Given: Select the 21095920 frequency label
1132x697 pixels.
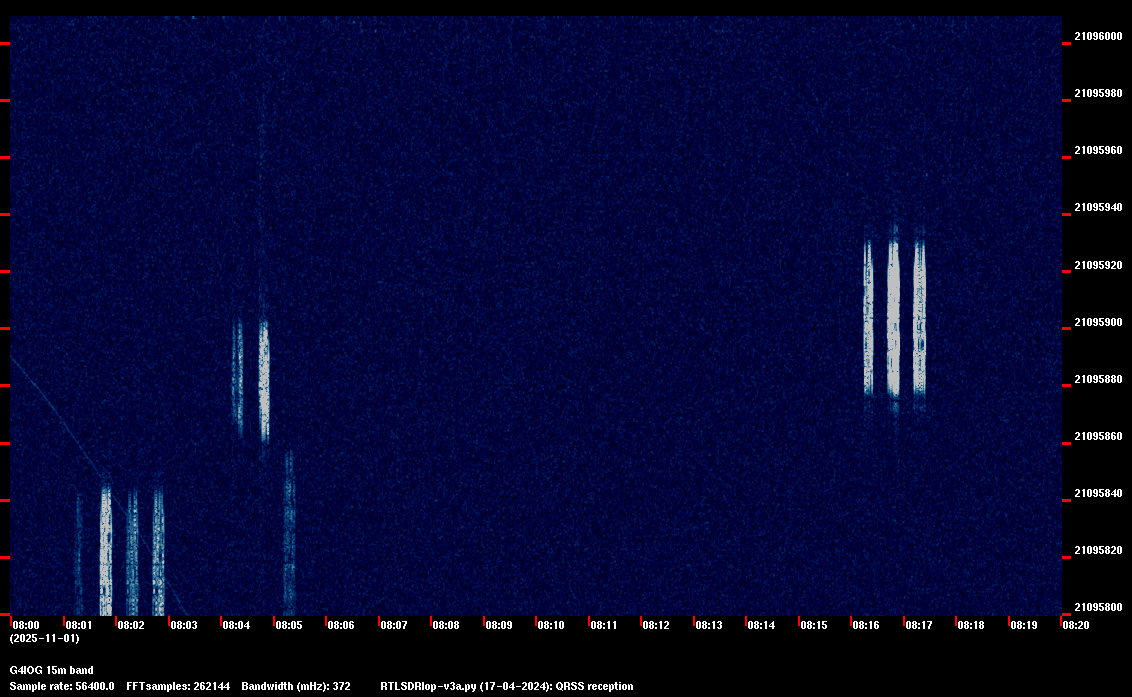Looking at the screenshot, I should [1099, 265].
